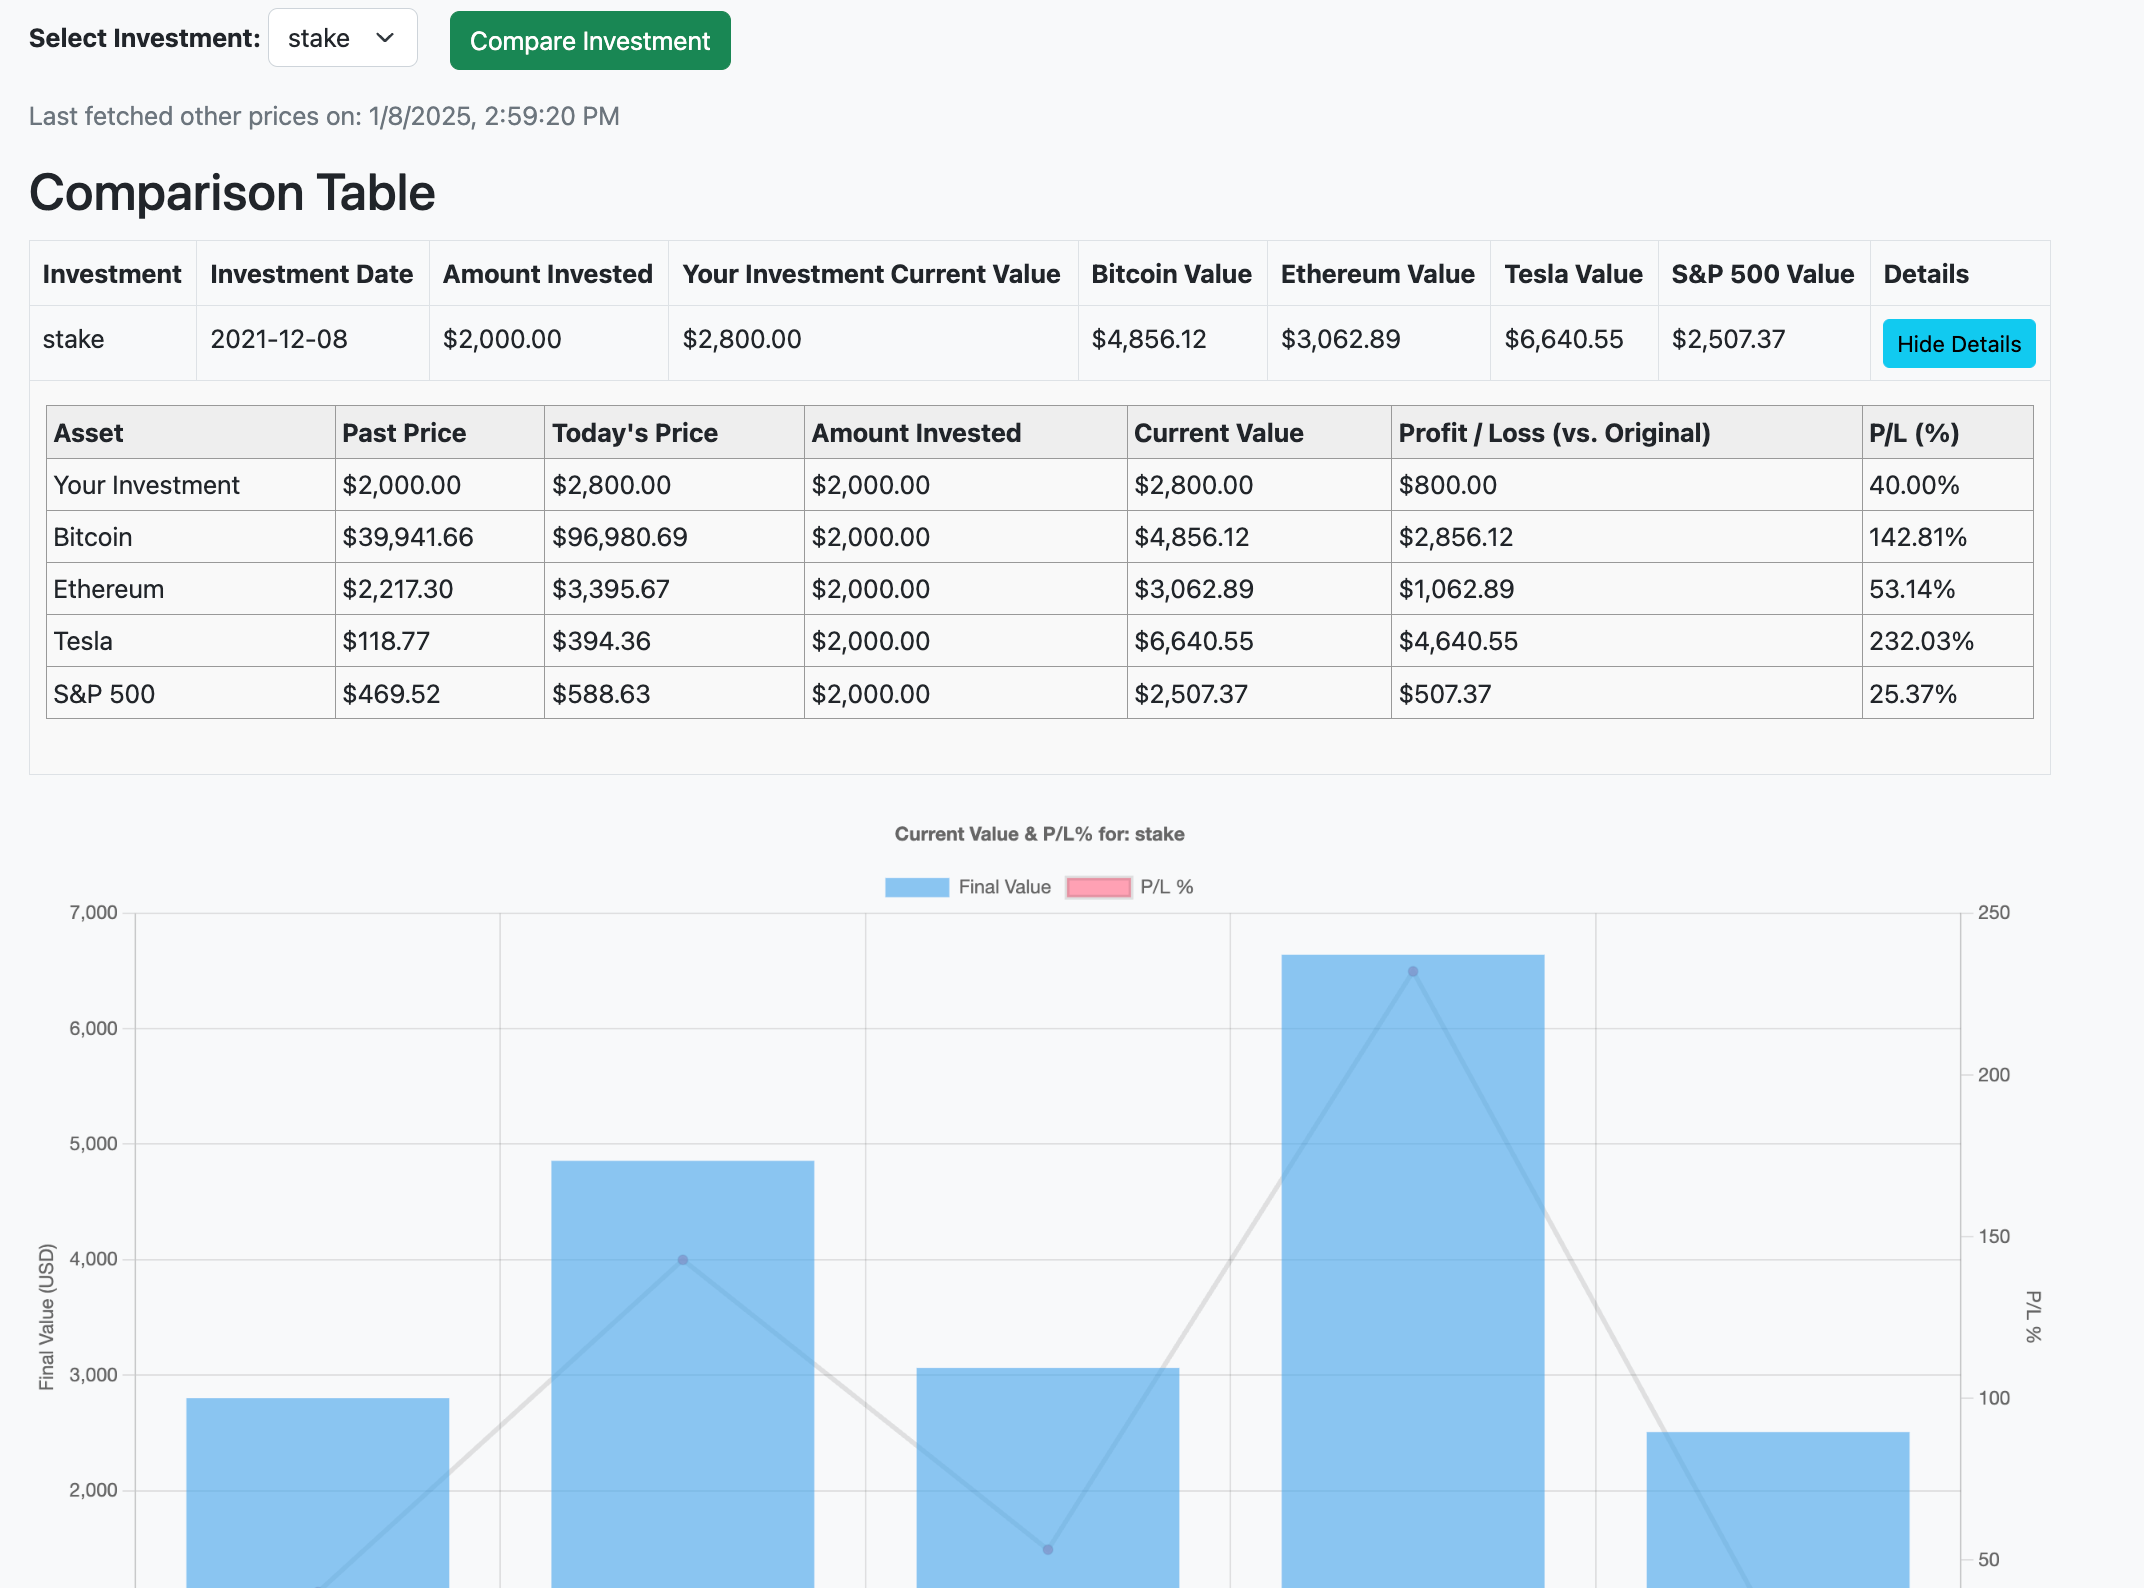Toggle Final Value legend swatch
This screenshot has height=1588, width=2144.
[x=916, y=887]
